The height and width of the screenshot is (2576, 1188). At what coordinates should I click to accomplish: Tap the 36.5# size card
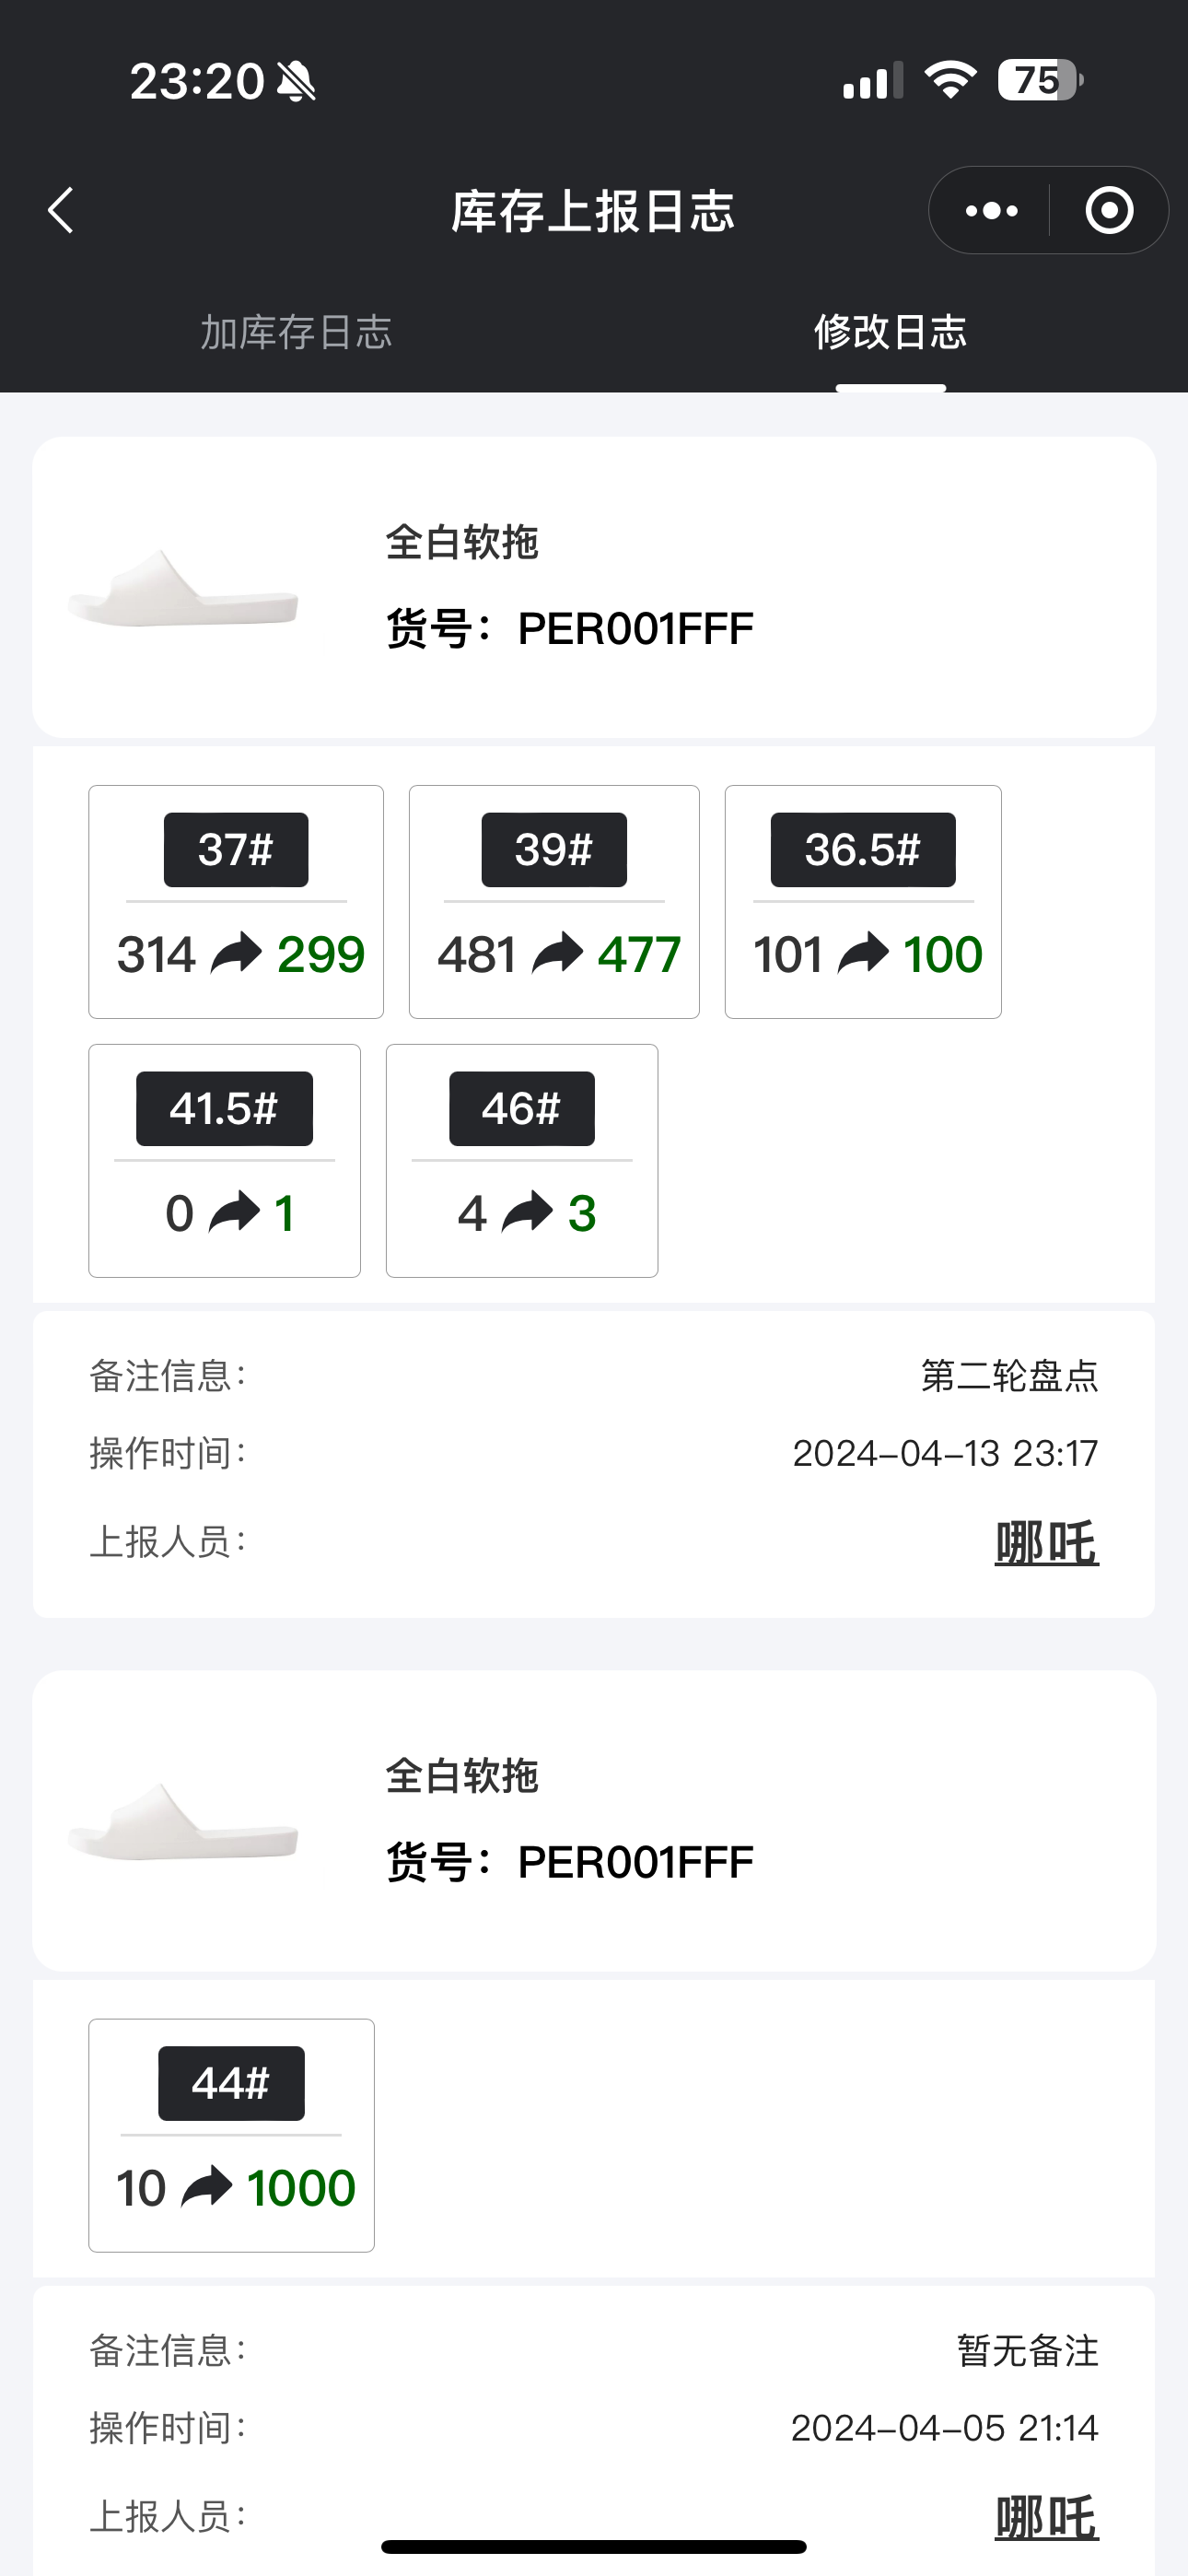tap(863, 901)
